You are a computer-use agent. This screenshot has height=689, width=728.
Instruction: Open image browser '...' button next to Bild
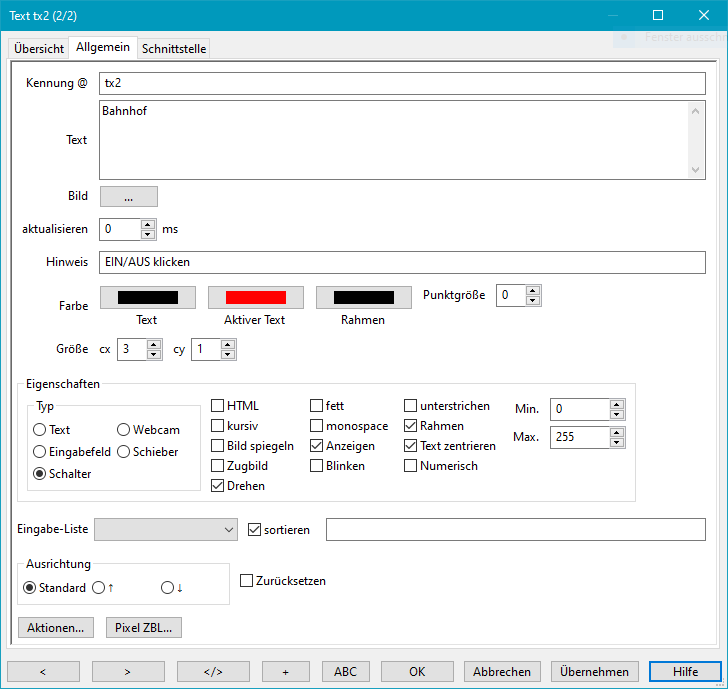[x=129, y=197]
